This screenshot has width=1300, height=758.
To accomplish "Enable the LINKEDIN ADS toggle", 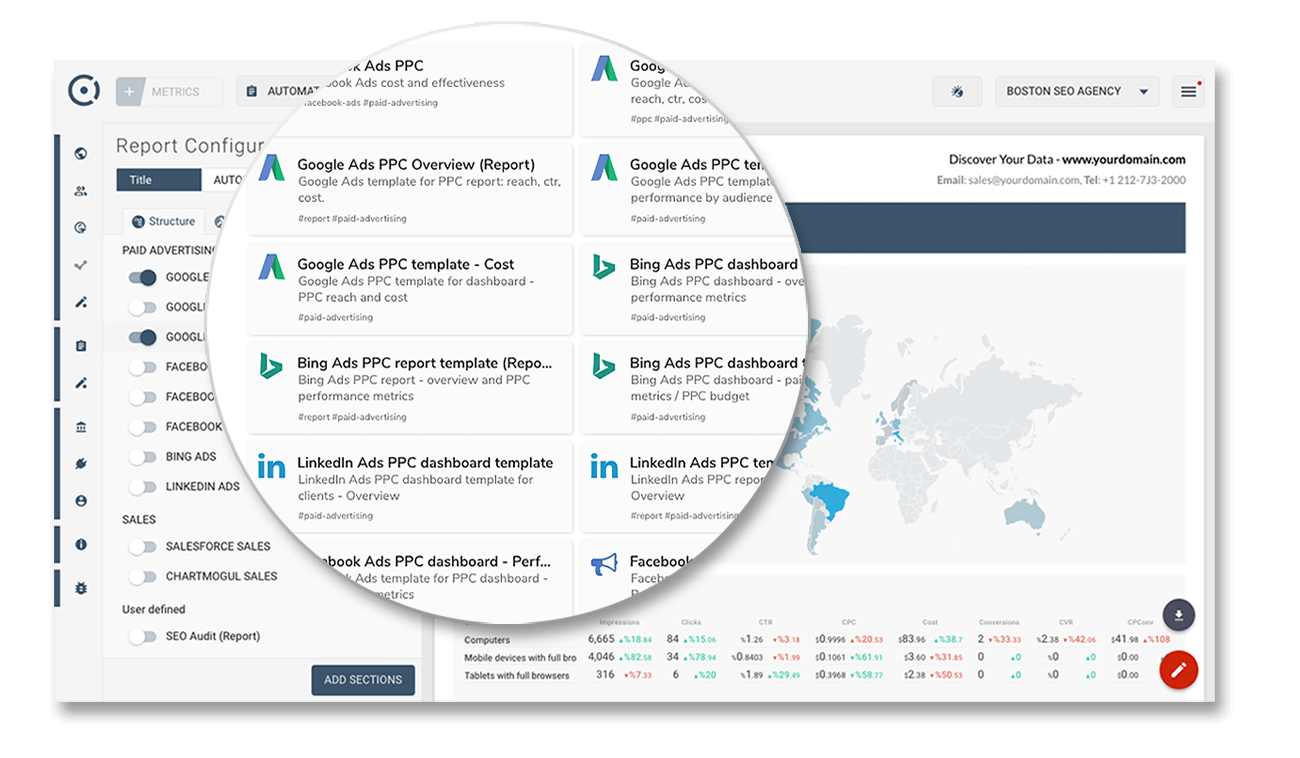I will (x=143, y=487).
